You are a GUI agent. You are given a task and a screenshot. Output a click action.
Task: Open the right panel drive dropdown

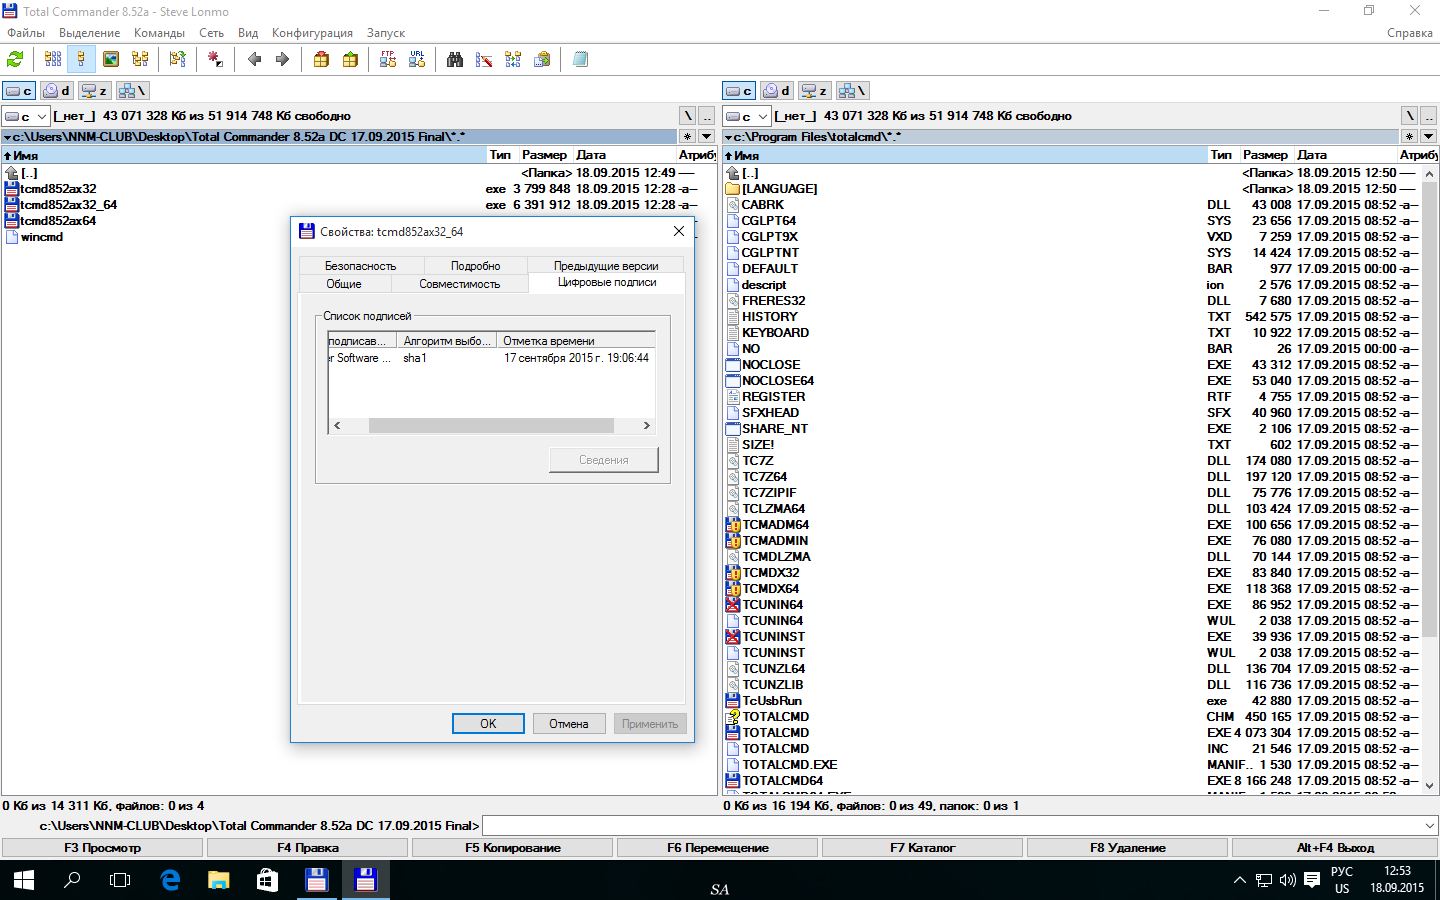(x=747, y=117)
